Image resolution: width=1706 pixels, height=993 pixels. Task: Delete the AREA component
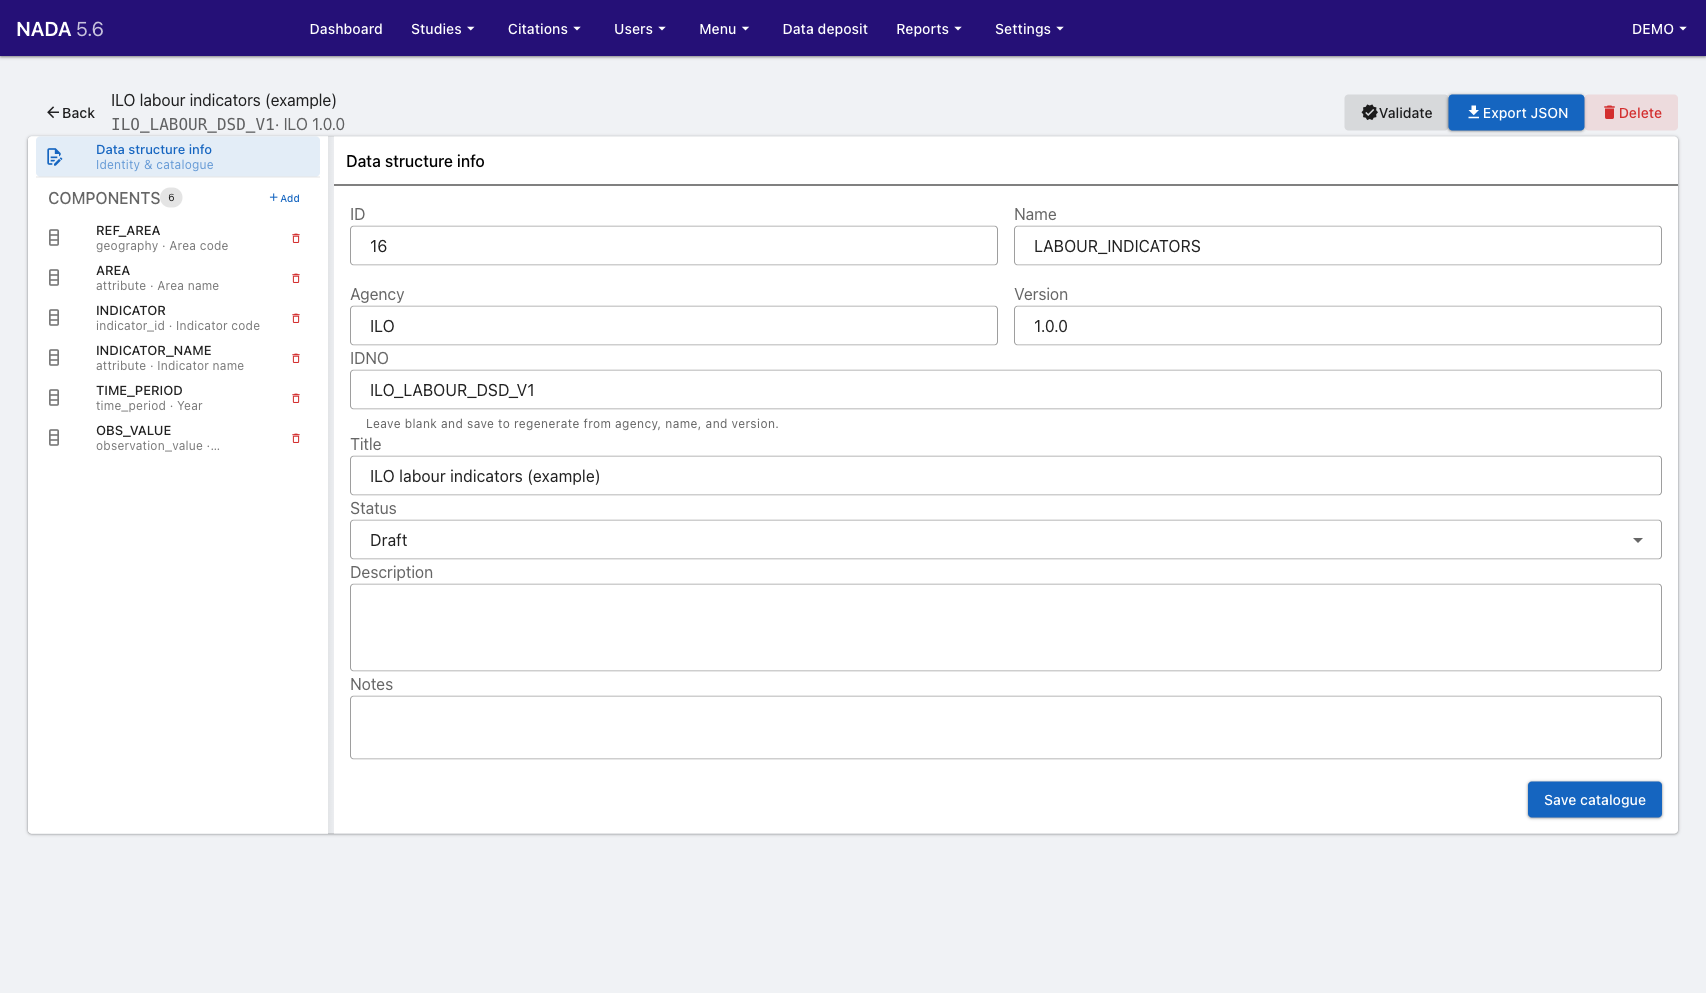point(296,278)
